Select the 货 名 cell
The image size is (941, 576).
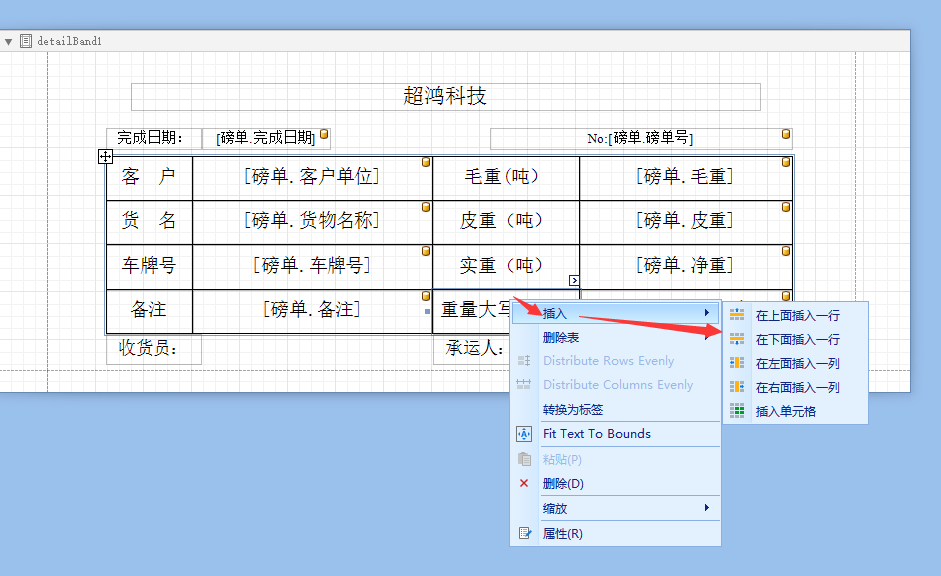coord(149,223)
